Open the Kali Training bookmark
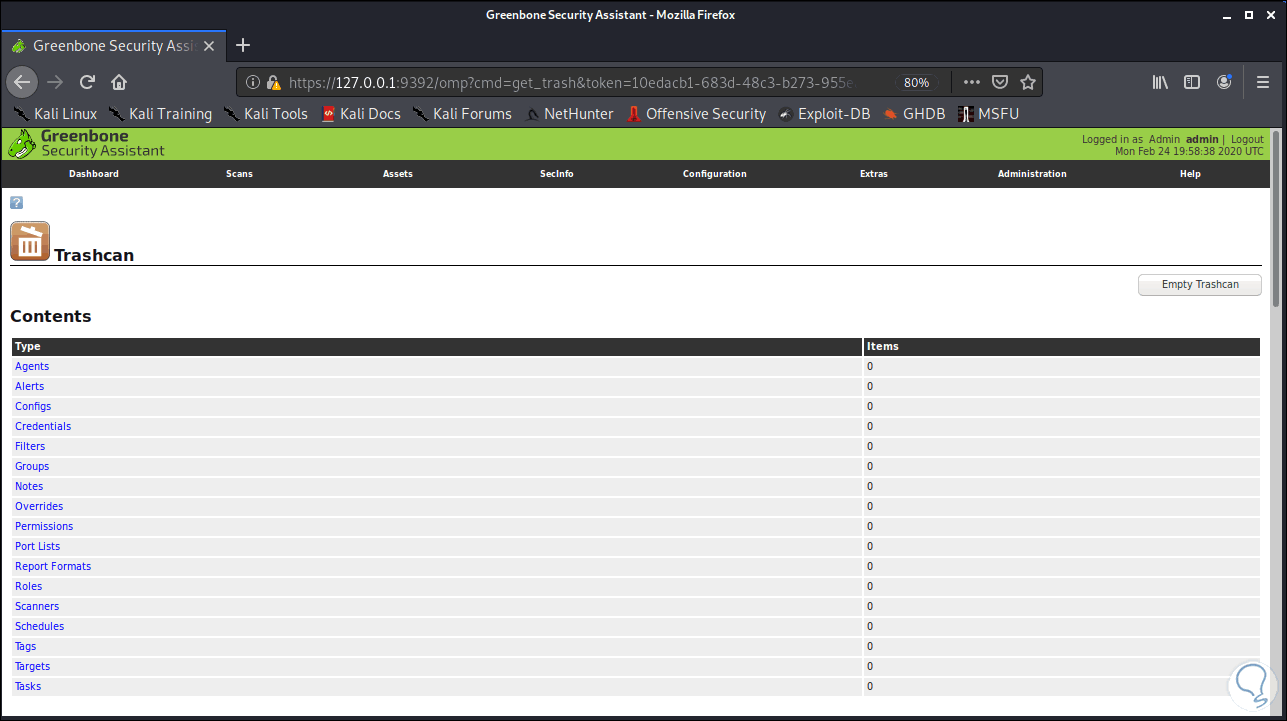 point(160,114)
